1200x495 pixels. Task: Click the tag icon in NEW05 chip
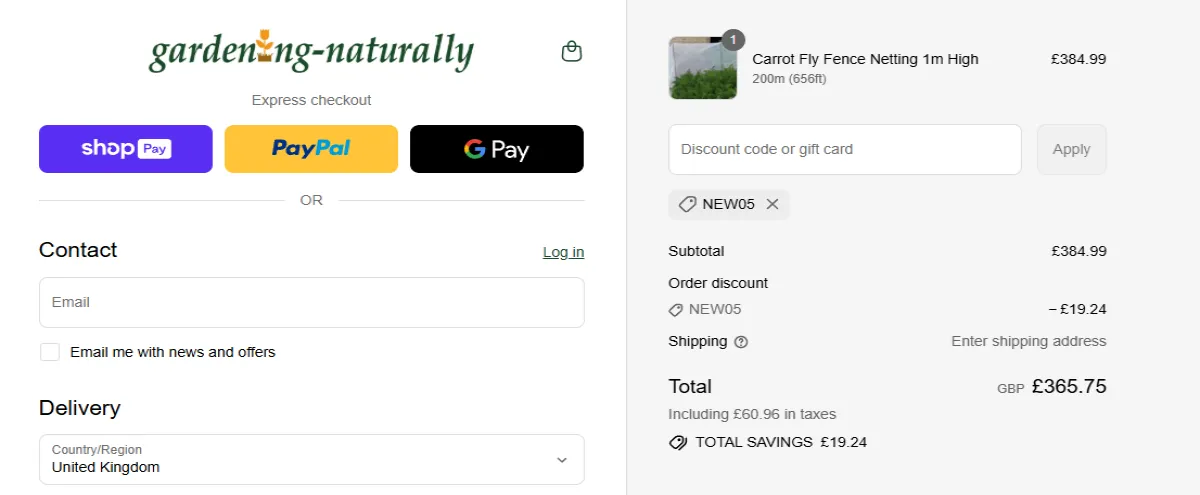click(687, 204)
